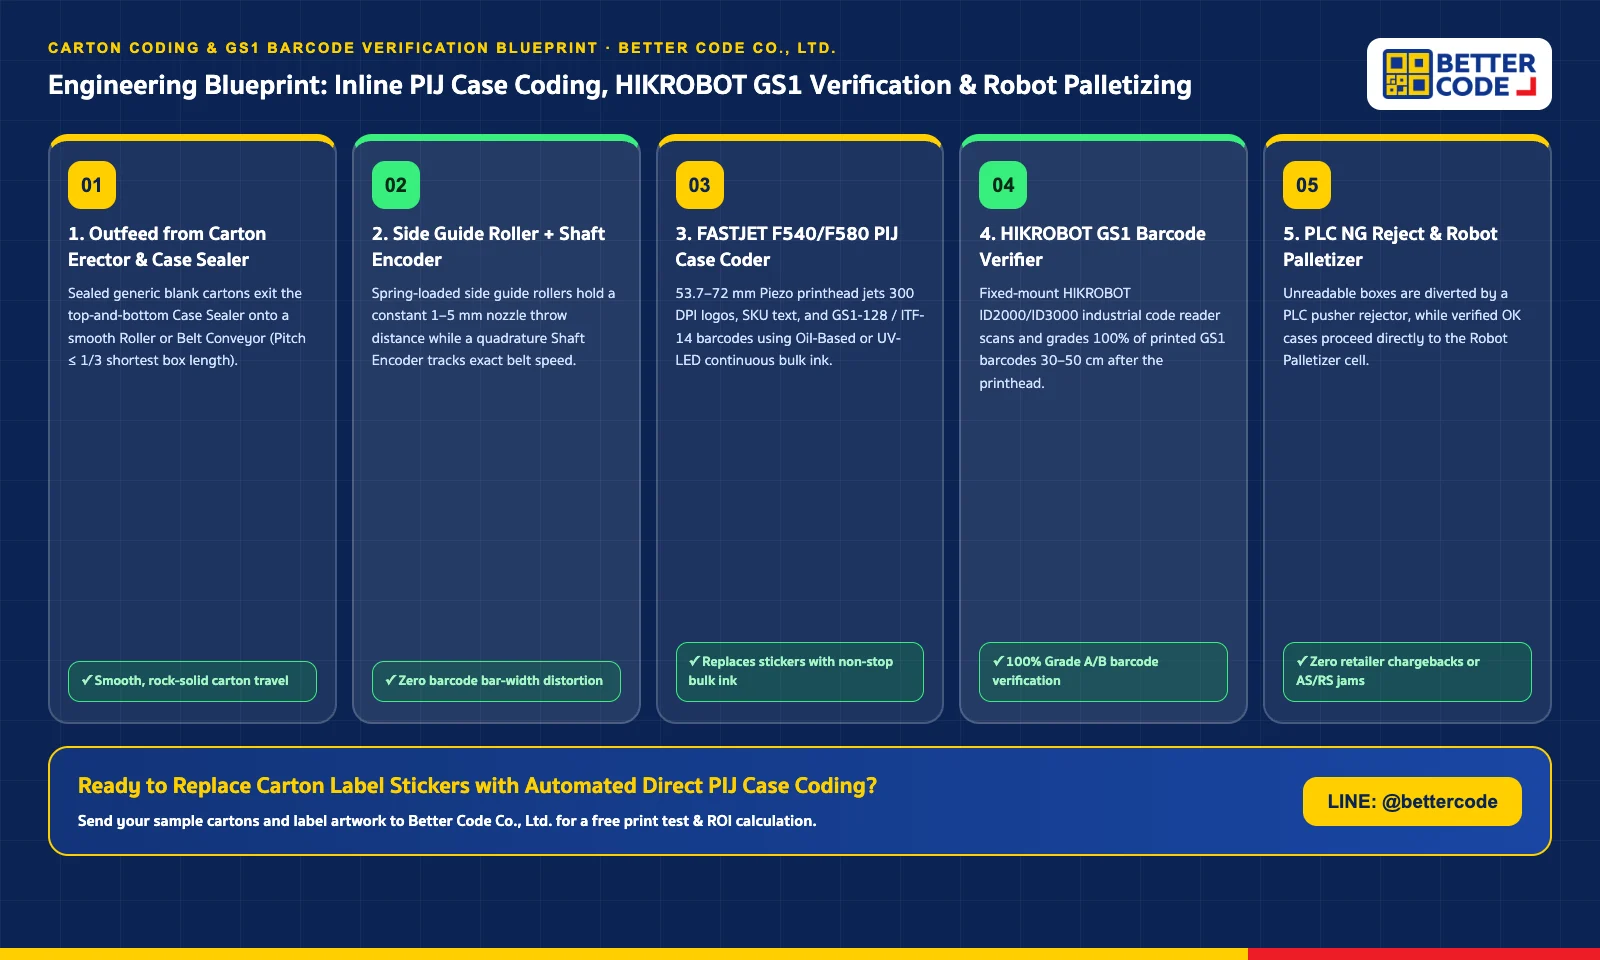Click 'Send your sample cartons' subtext line
The image size is (1600, 960).
[x=447, y=821]
